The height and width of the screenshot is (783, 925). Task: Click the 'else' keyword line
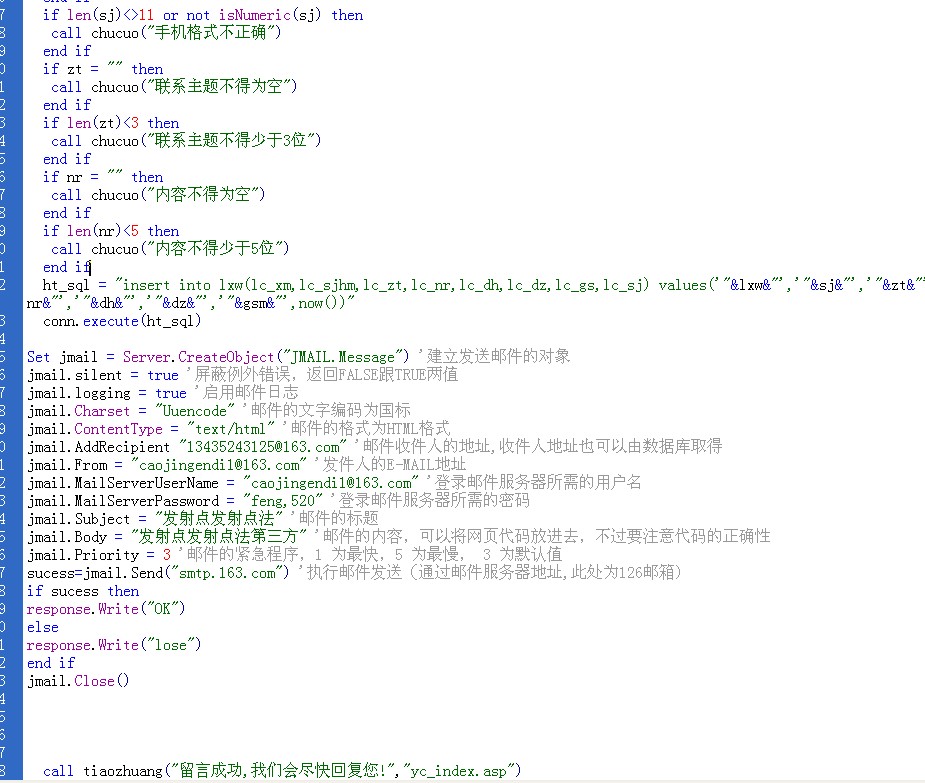tap(42, 627)
